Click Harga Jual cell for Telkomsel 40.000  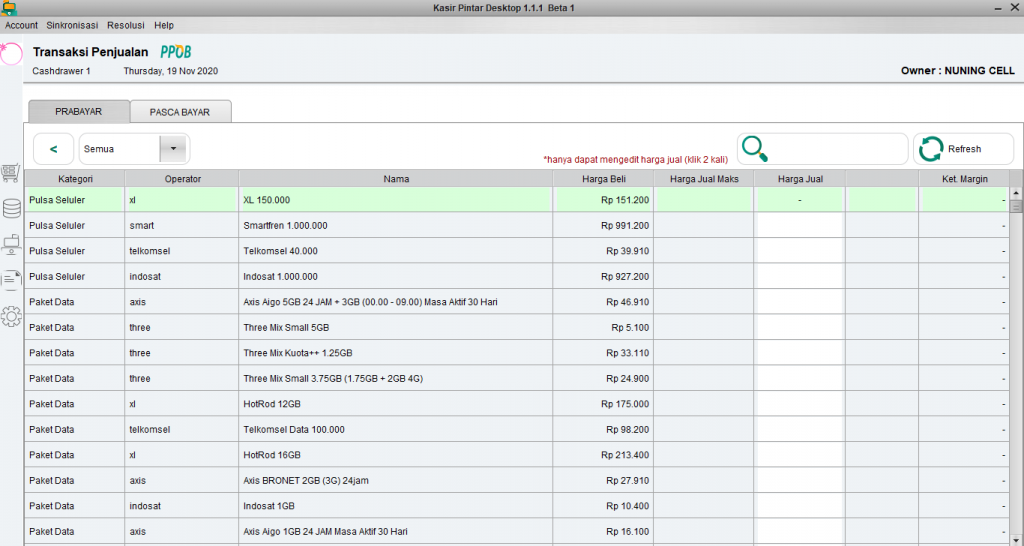[800, 251]
